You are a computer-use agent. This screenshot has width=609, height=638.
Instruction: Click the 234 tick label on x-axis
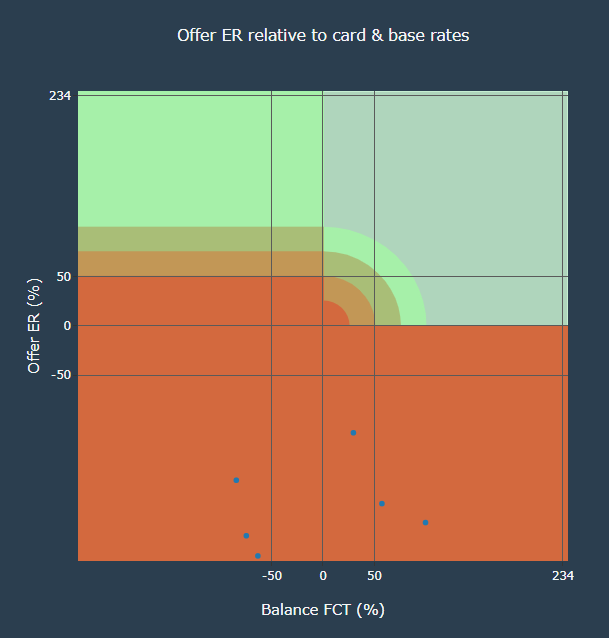(x=563, y=576)
